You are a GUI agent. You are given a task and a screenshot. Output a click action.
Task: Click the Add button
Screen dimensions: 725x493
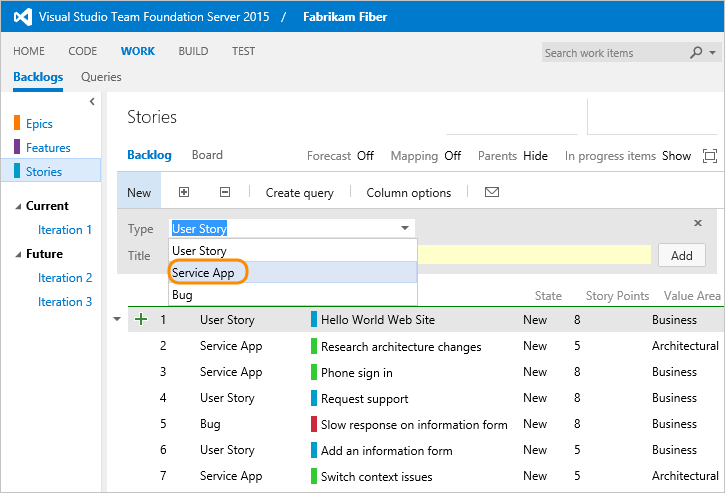(681, 255)
